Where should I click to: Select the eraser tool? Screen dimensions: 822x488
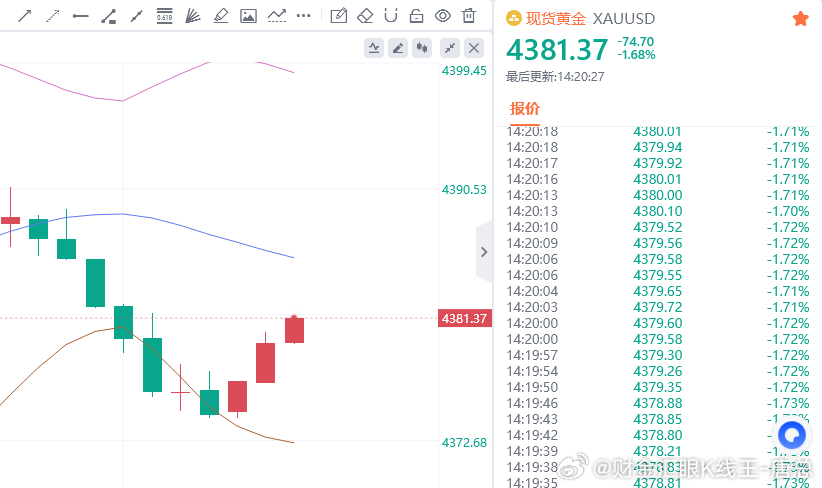365,16
